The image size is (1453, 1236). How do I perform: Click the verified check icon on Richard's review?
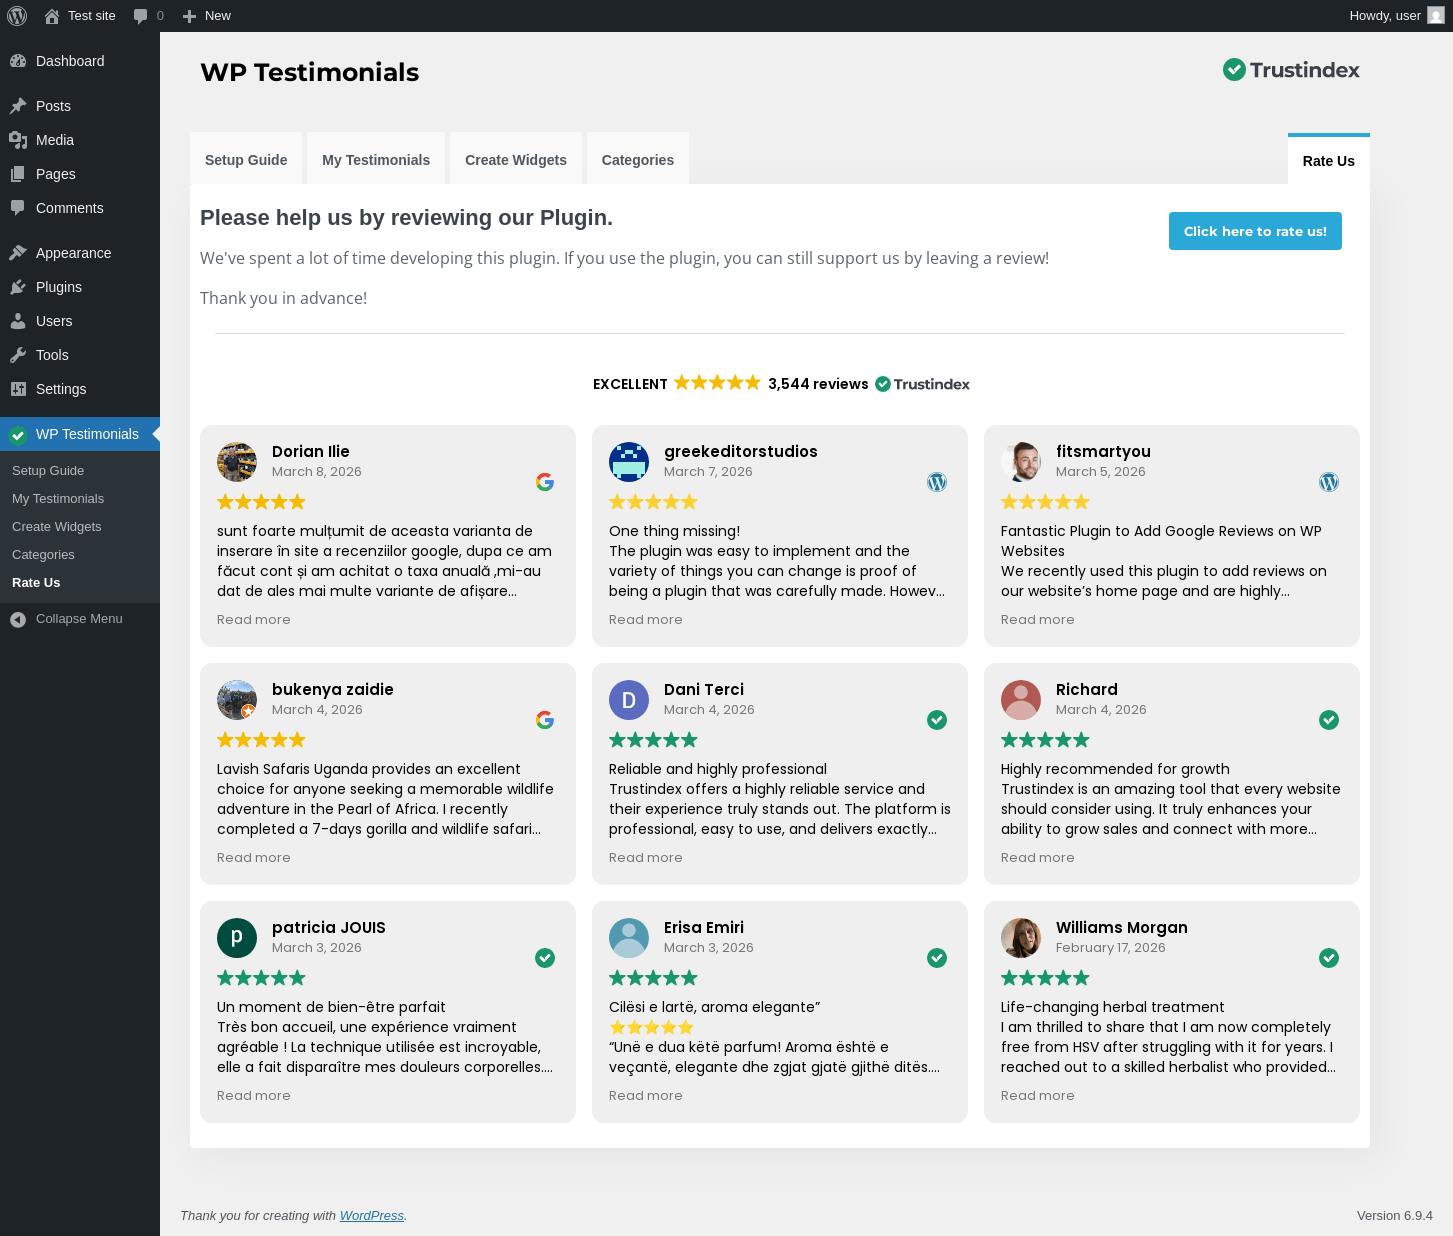[x=1329, y=720]
